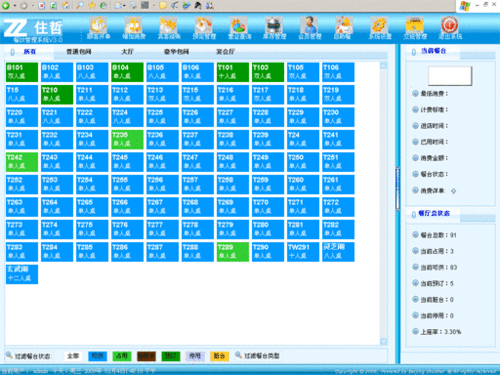Select table B101
Screen dimensions: 500x375
[22, 72]
